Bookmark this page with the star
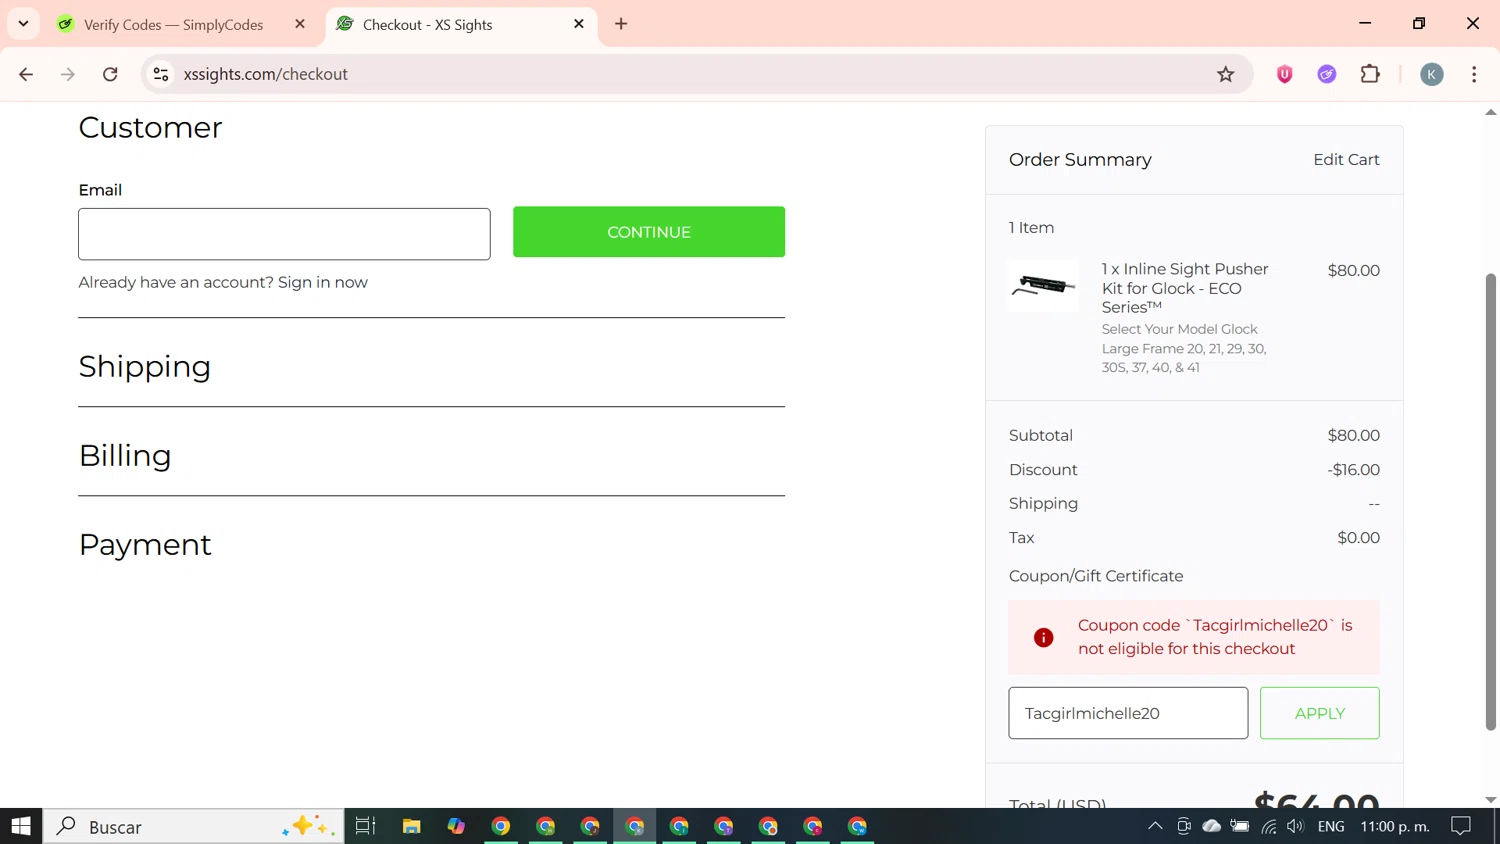Viewport: 1500px width, 844px height. (x=1226, y=74)
